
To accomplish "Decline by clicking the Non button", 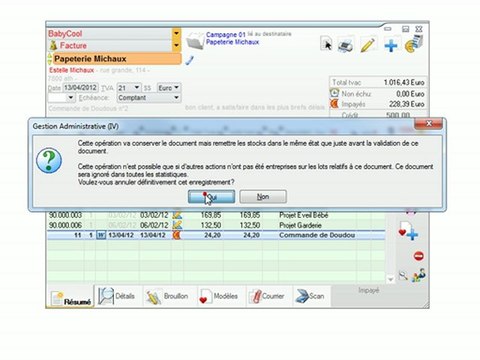I will click(x=263, y=197).
